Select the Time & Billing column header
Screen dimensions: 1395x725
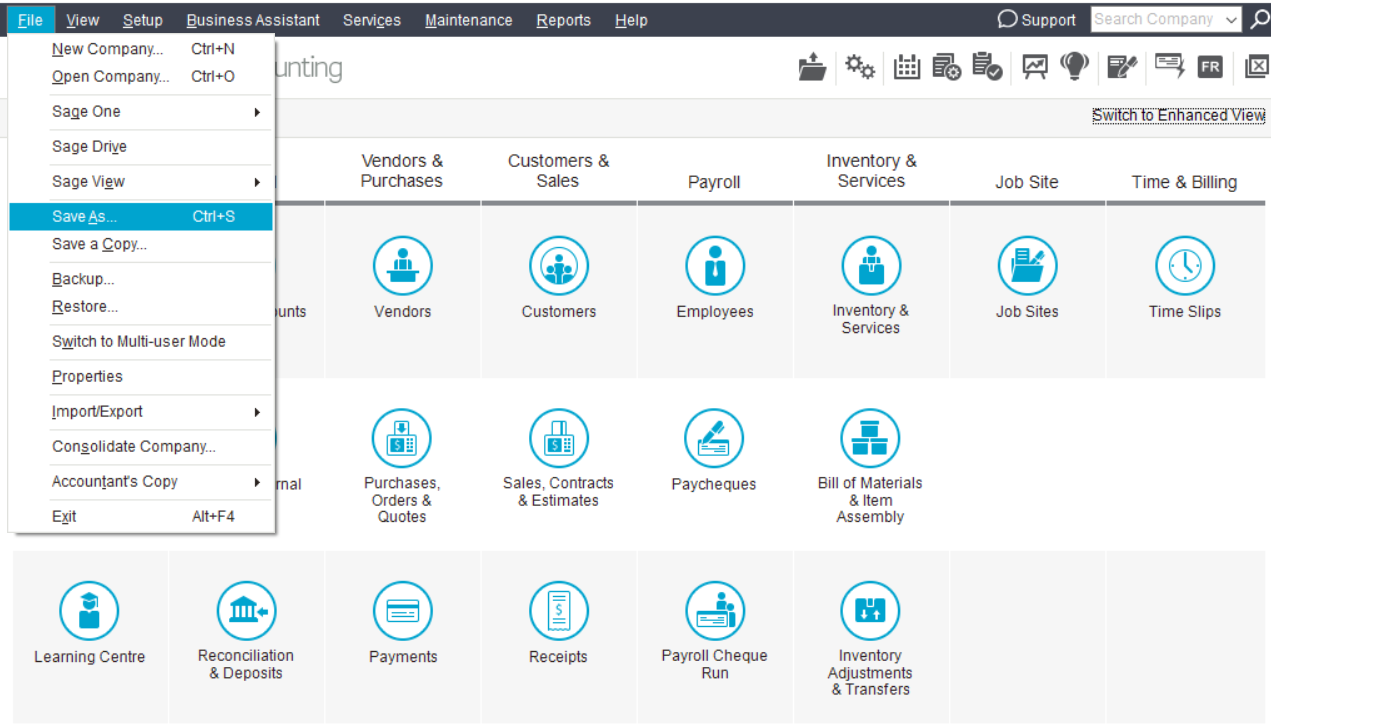tap(1184, 182)
